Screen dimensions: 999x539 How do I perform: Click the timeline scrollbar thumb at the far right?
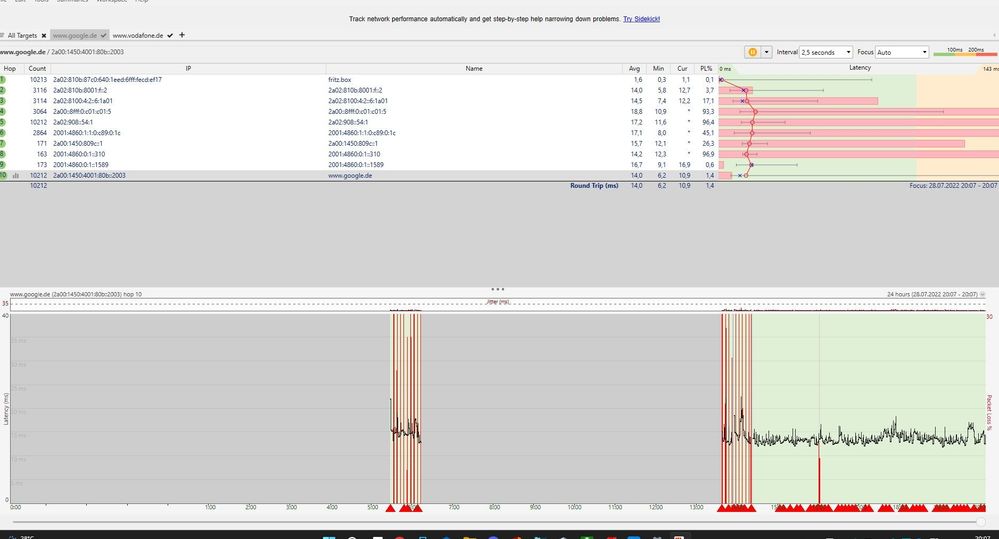(981, 522)
